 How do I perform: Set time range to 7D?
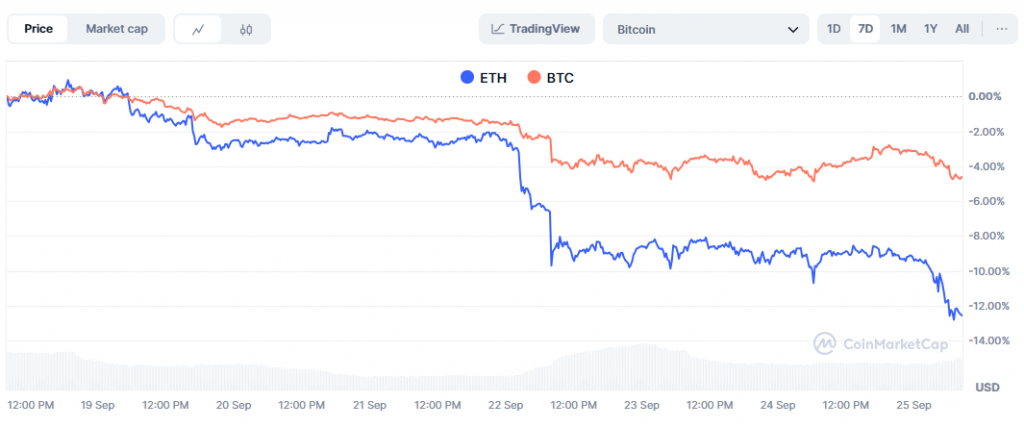(x=865, y=29)
